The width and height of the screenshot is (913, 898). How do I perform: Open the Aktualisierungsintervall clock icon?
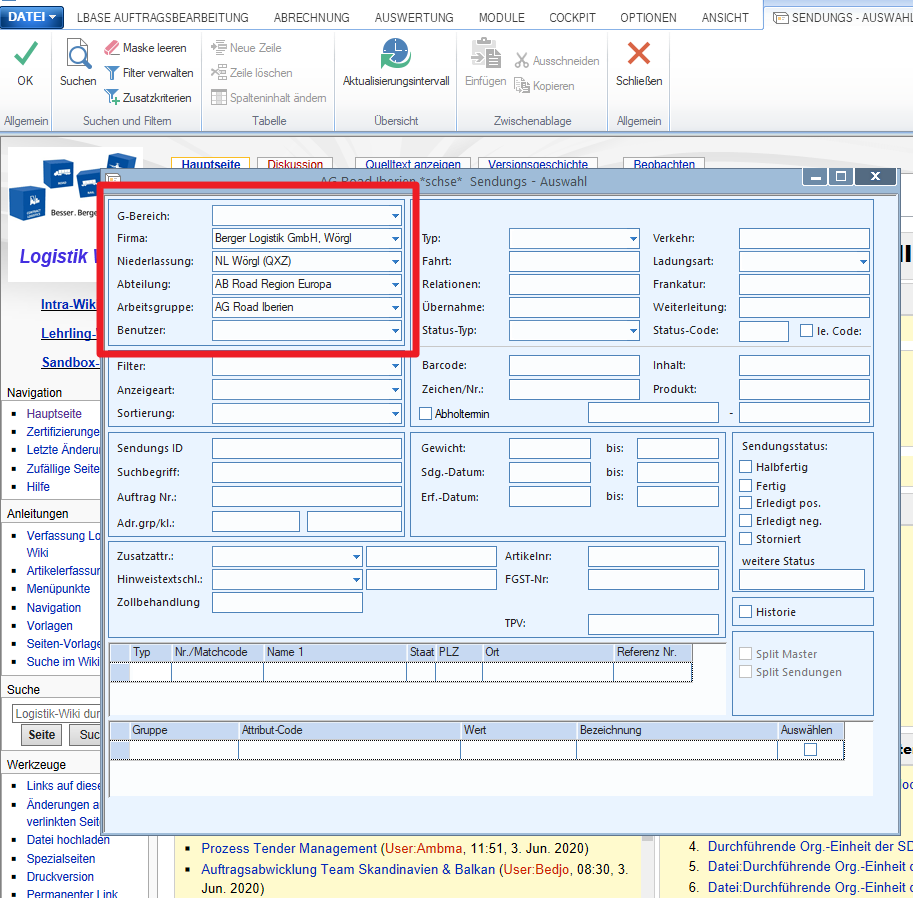[x=396, y=54]
